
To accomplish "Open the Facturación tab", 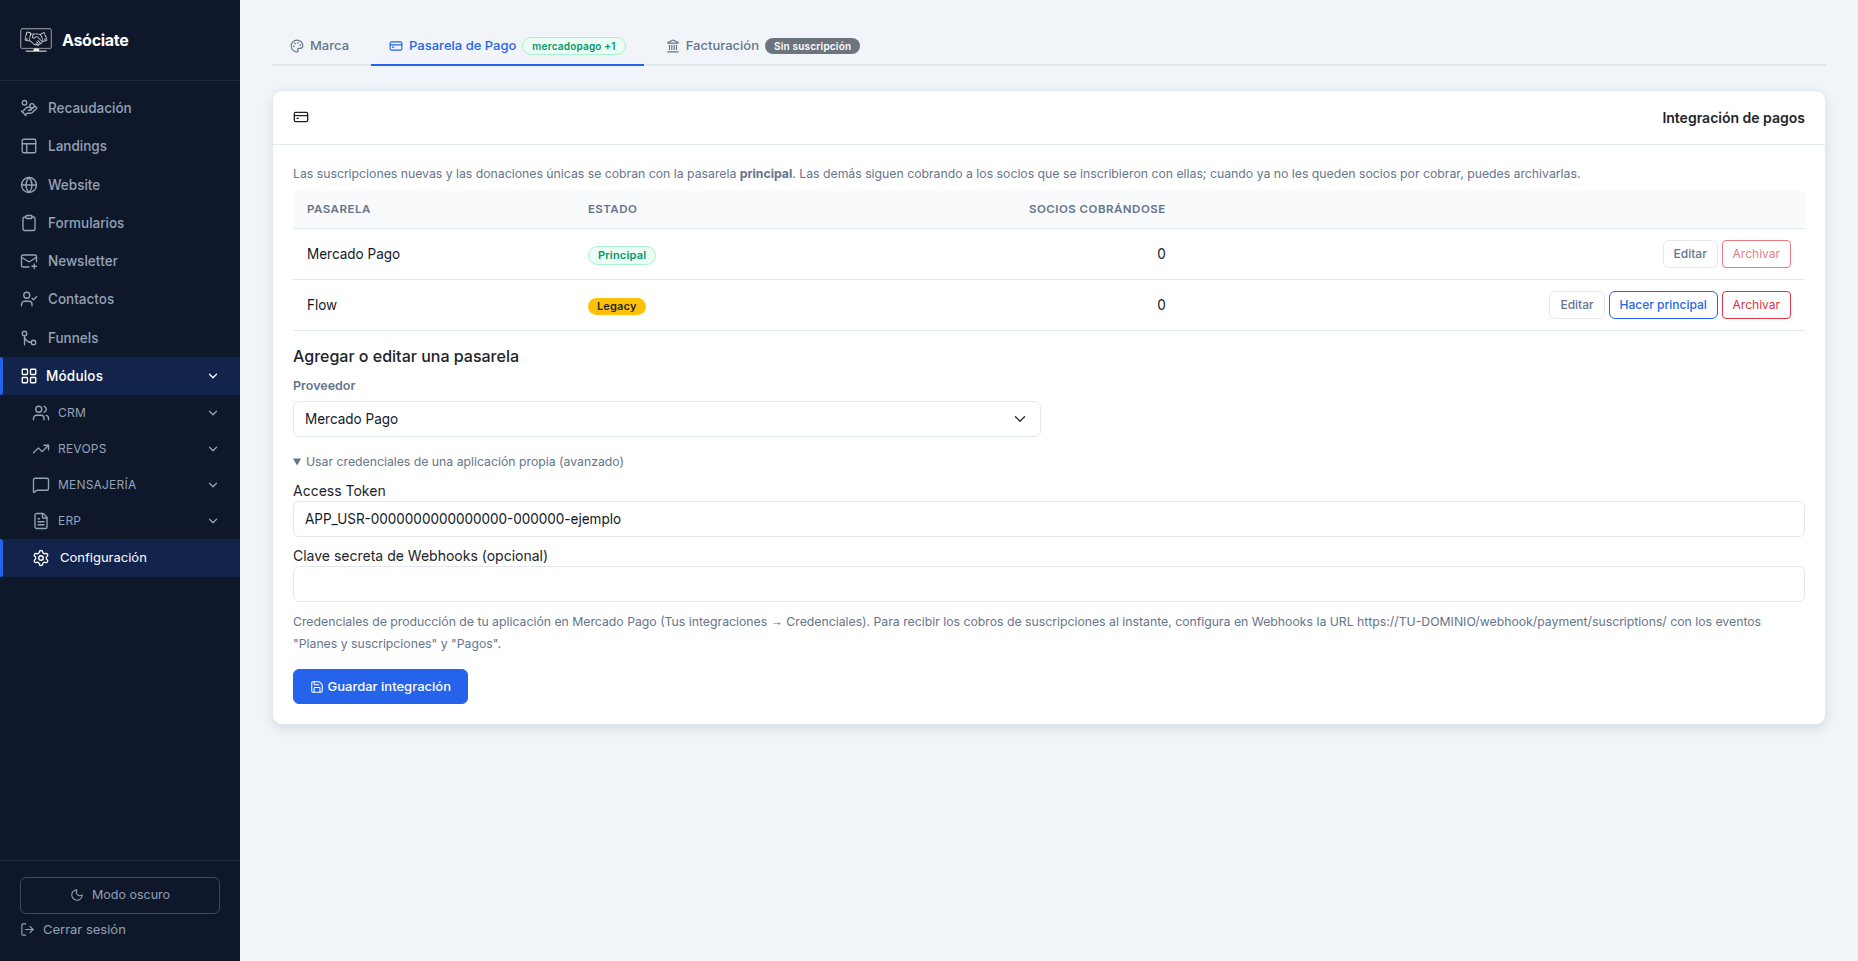I will (x=762, y=46).
